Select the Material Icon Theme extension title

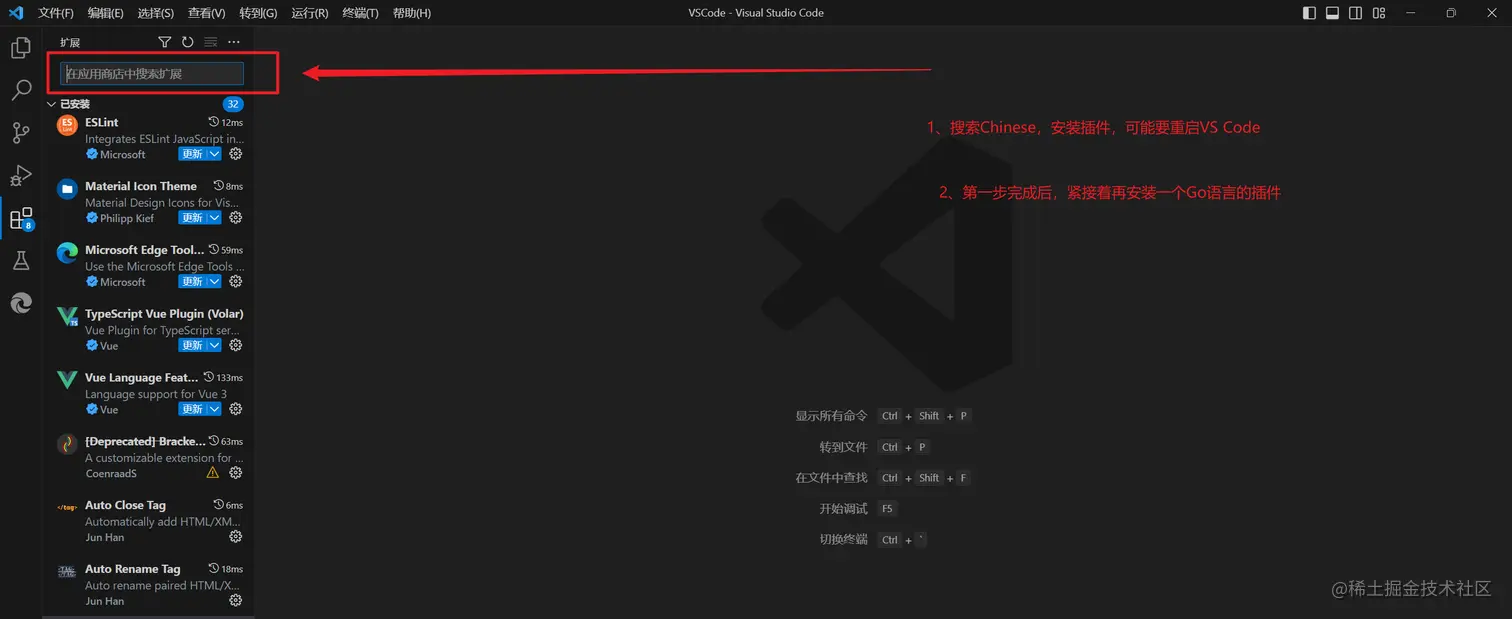click(141, 186)
